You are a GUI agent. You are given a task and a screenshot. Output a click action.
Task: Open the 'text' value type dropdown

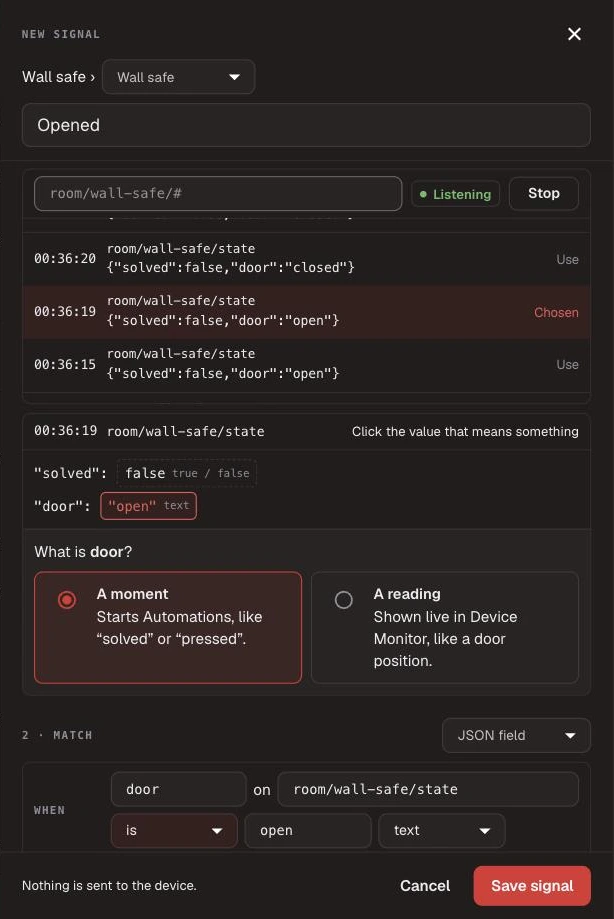click(x=442, y=830)
